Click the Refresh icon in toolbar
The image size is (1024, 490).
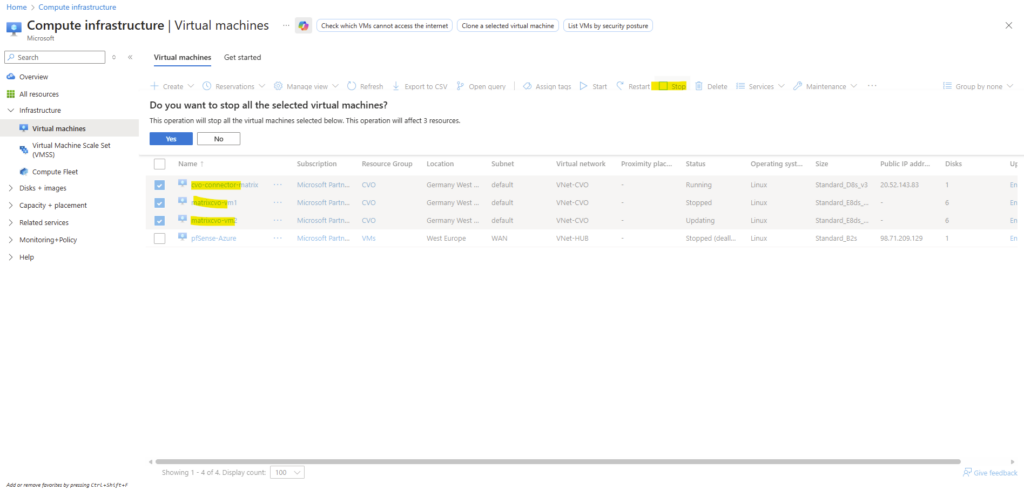click(x=353, y=87)
